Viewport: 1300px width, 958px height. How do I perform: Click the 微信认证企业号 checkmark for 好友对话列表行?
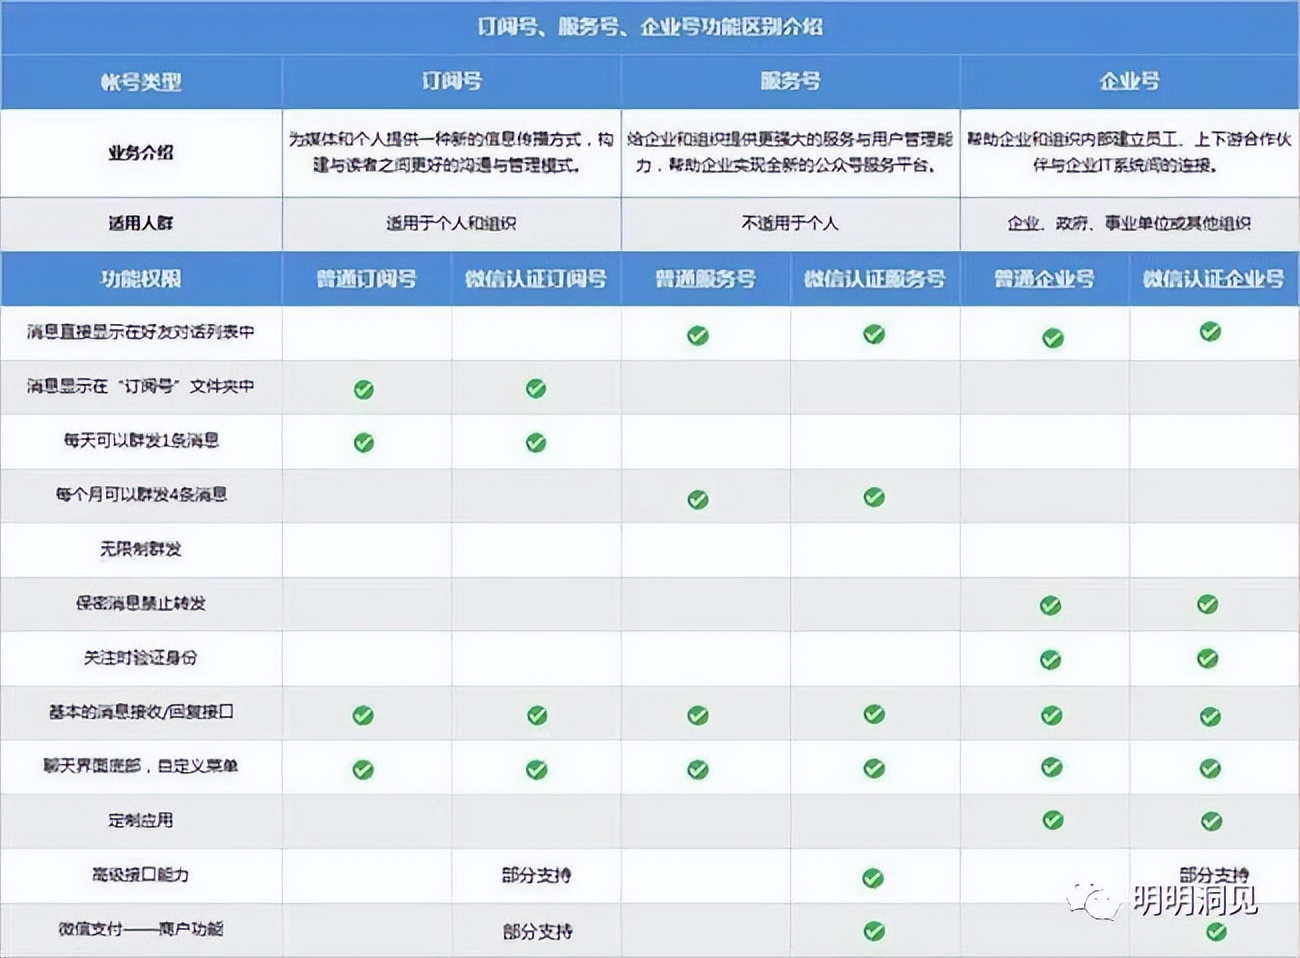(1209, 337)
